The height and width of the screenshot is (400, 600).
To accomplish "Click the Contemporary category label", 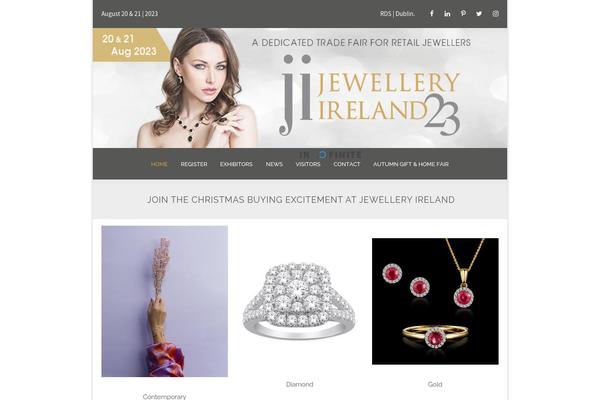I will (165, 397).
